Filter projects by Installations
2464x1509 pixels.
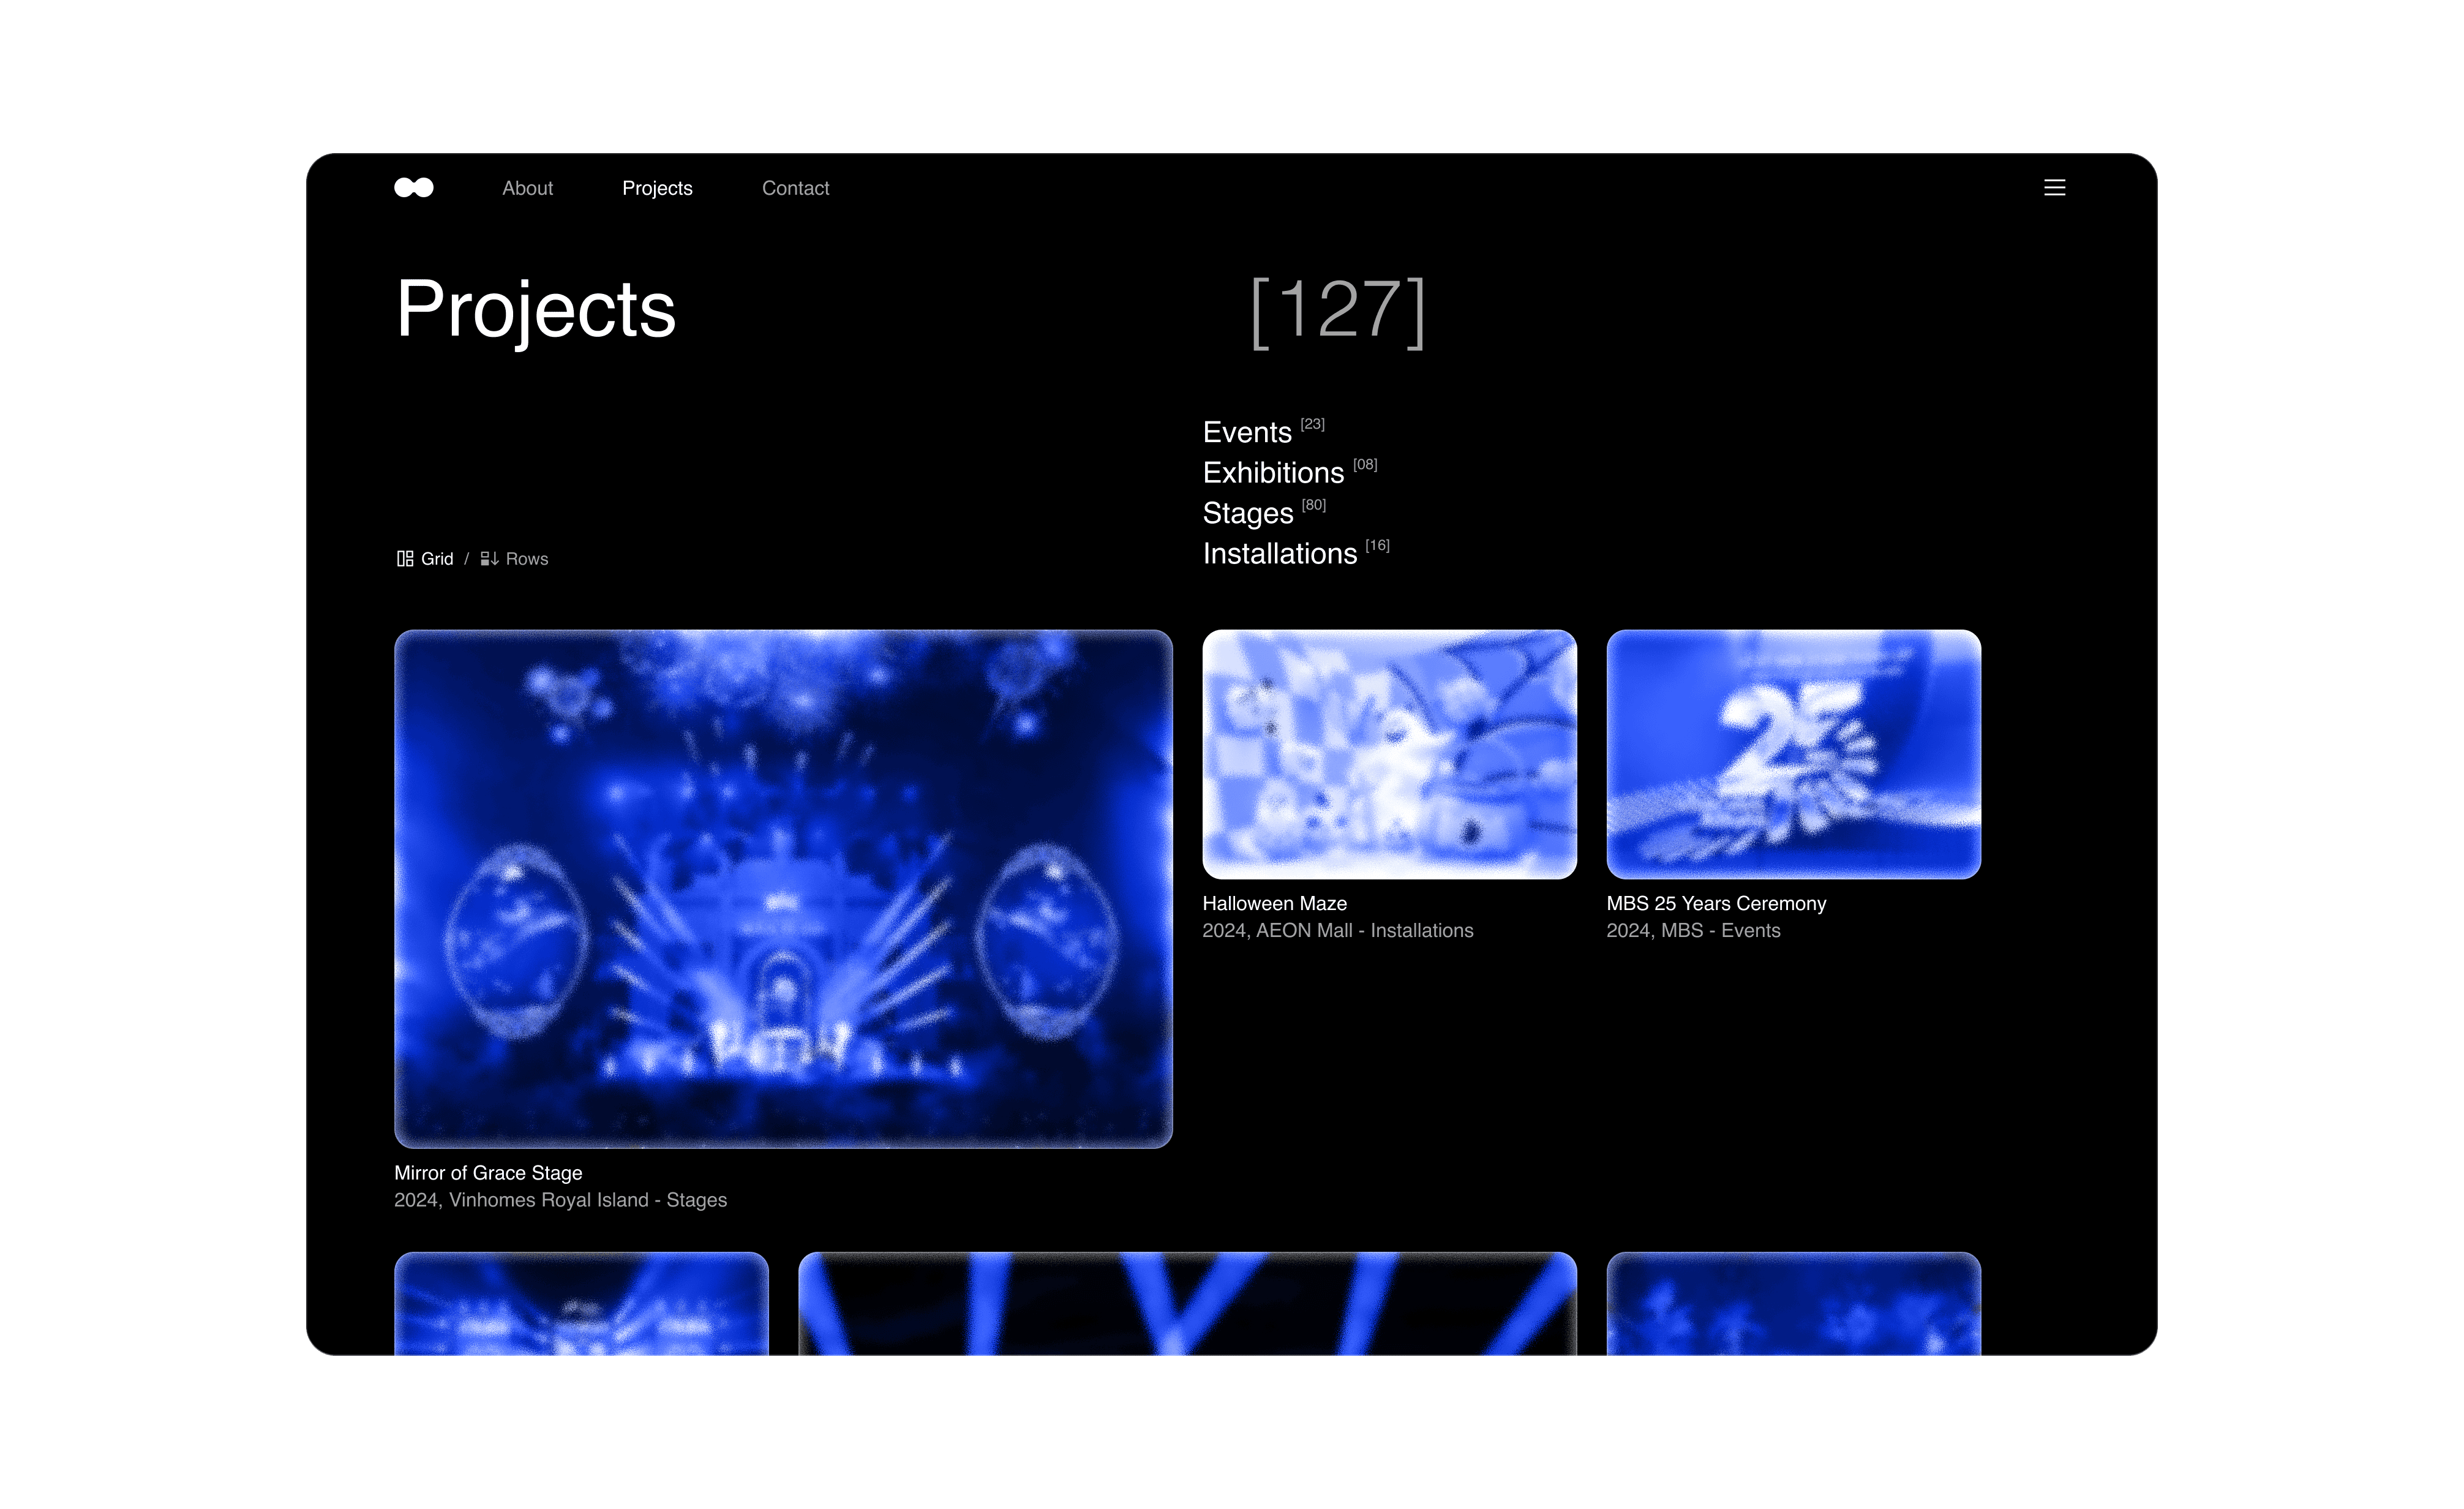[x=1279, y=554]
